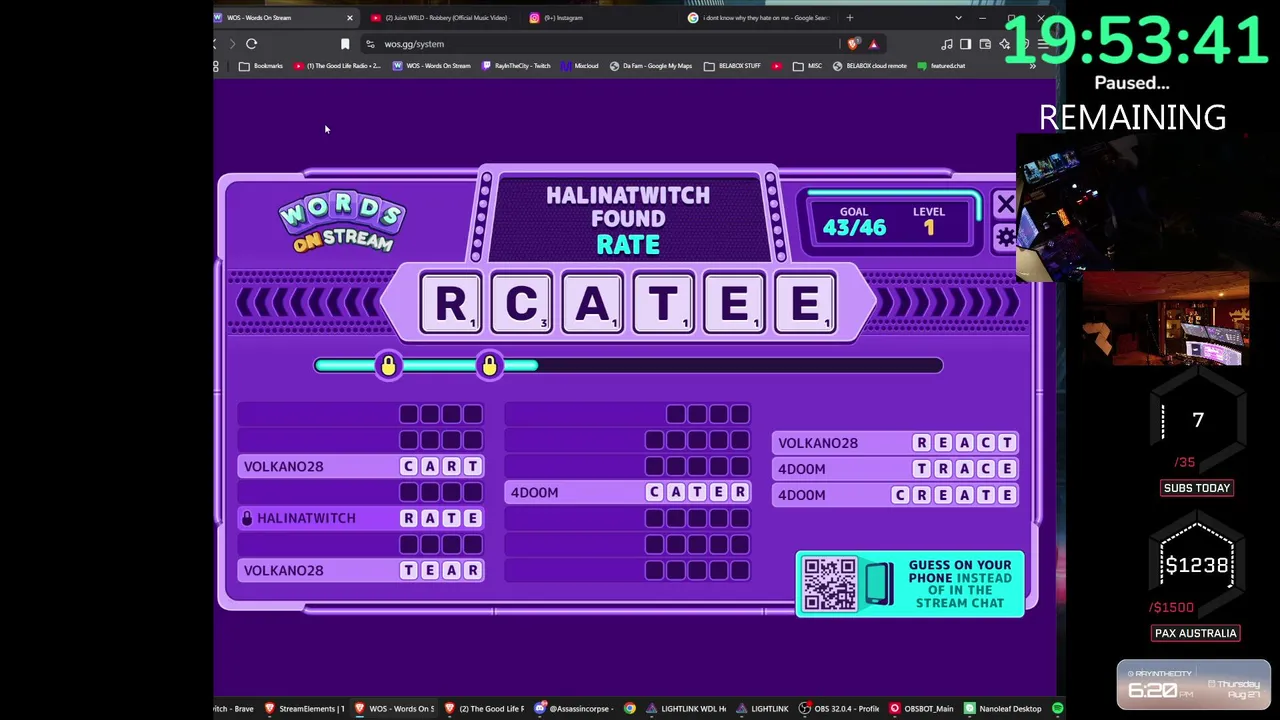Select the TRACE word row by 4DOOM
The height and width of the screenshot is (720, 1280).
[x=895, y=469]
